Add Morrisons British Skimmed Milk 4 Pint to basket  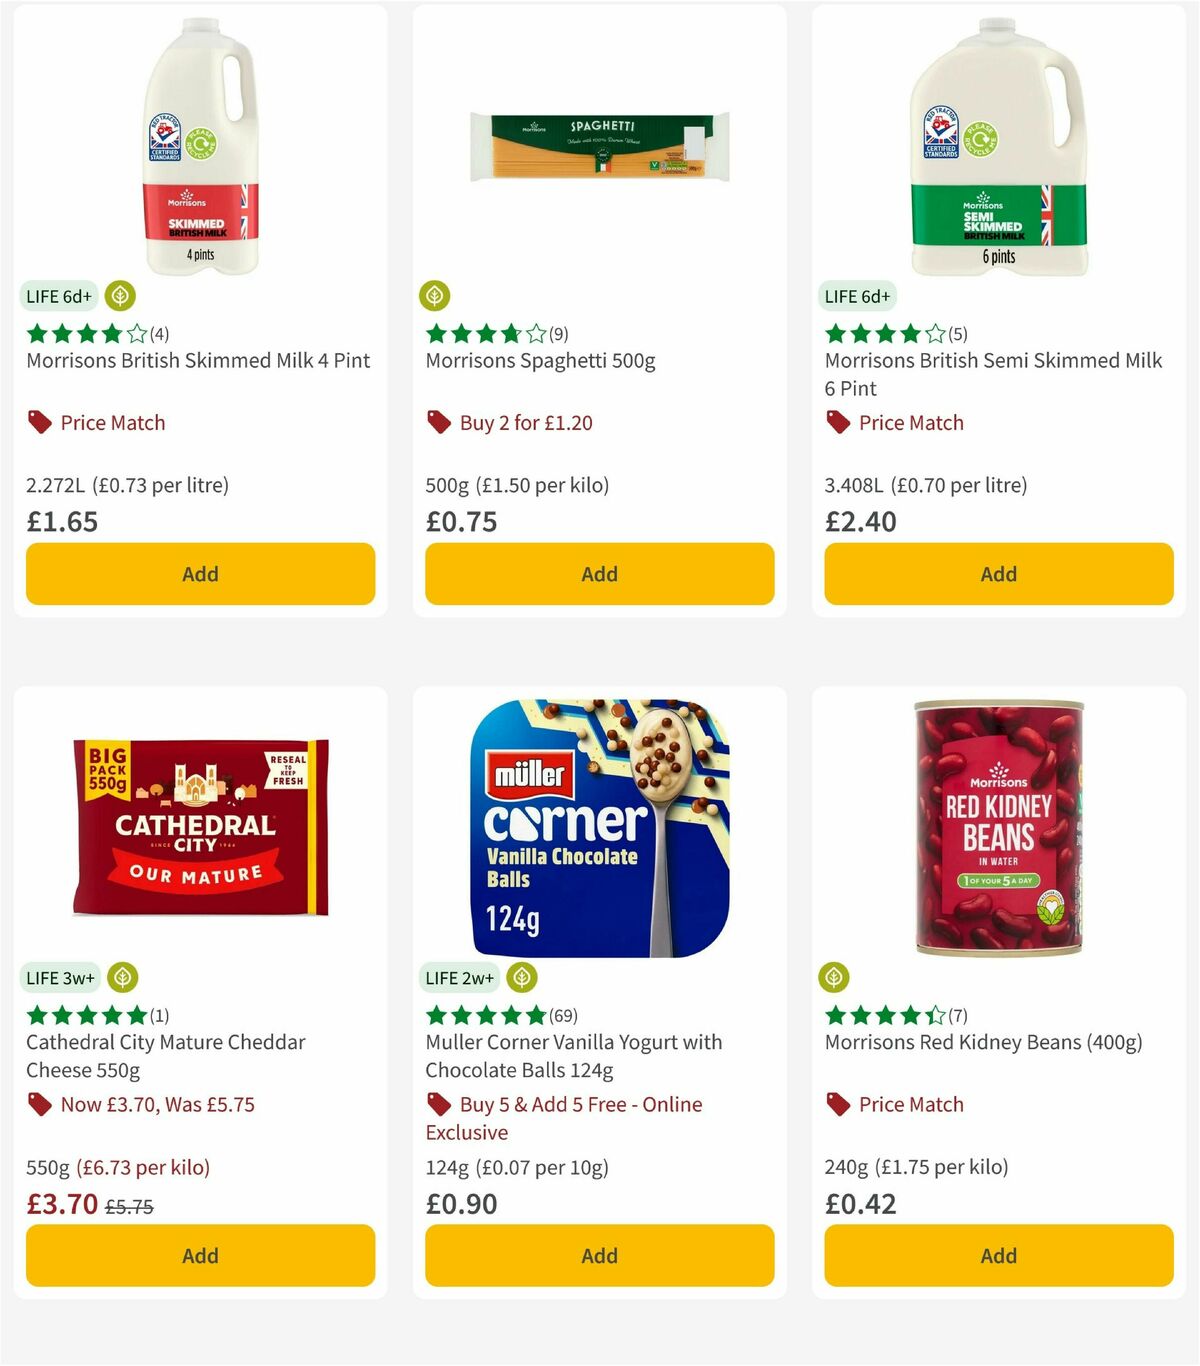[x=200, y=574]
